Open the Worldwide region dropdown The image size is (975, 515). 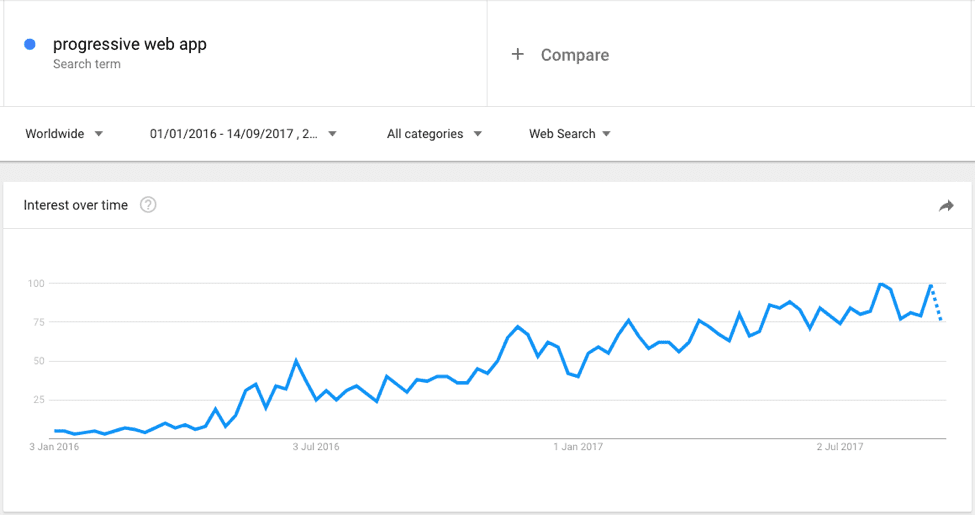64,134
